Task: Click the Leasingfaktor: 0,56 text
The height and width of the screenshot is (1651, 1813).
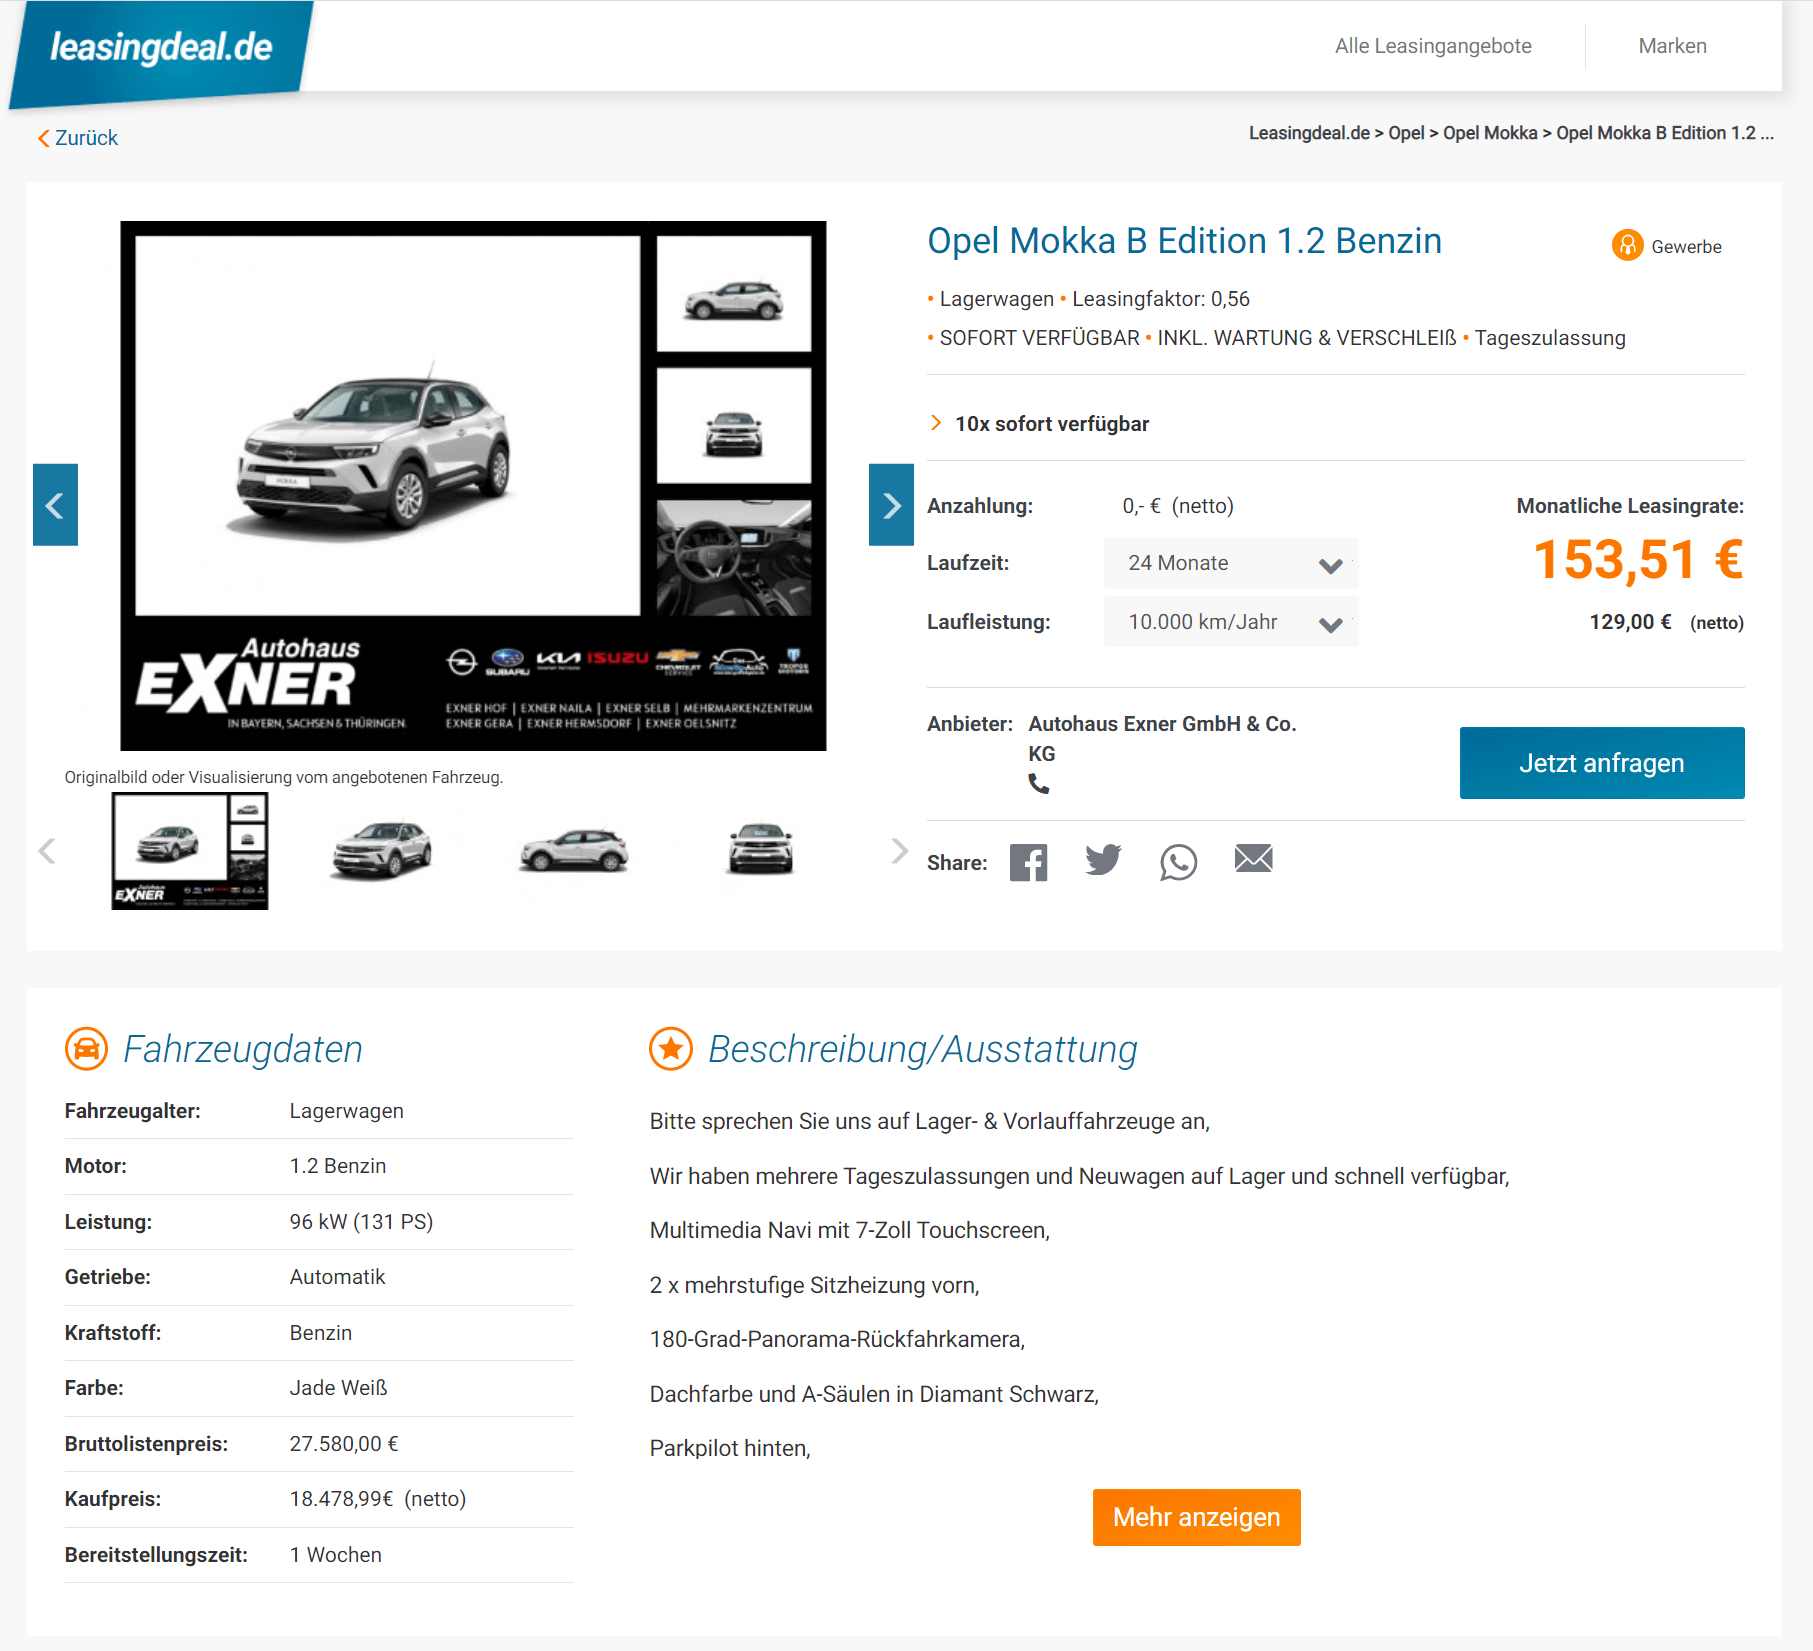Action: [1161, 299]
